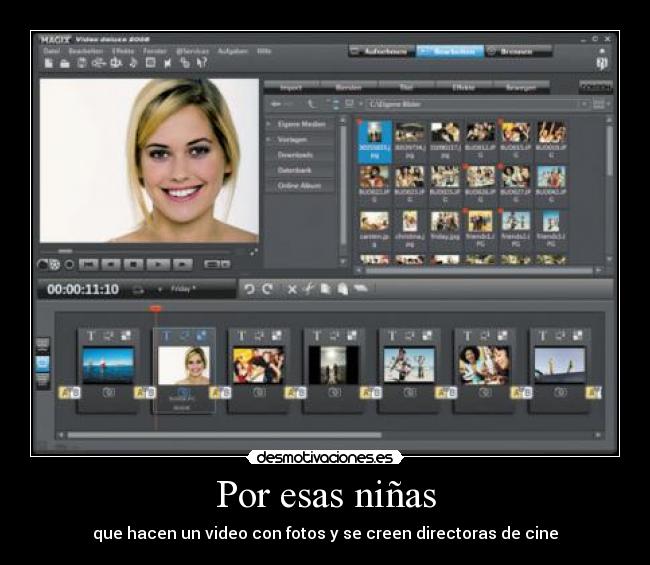Image resolution: width=650 pixels, height=565 pixels.
Task: Select the Titel tab in media pool
Action: point(406,87)
